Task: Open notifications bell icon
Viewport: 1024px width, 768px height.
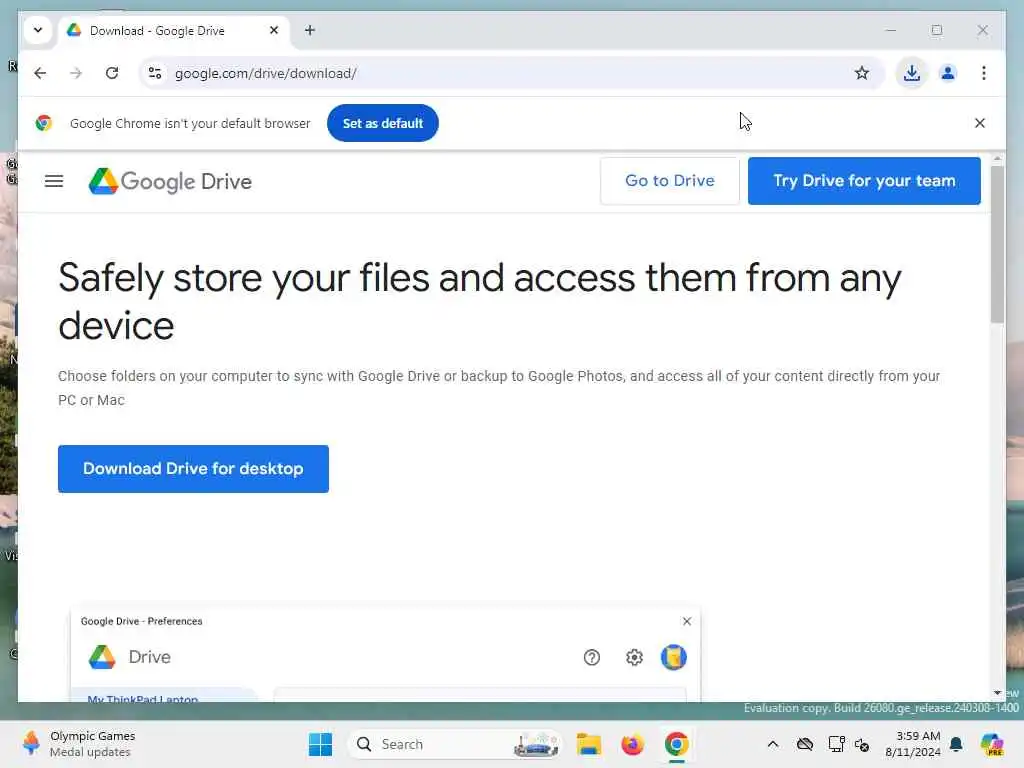Action: coord(956,744)
